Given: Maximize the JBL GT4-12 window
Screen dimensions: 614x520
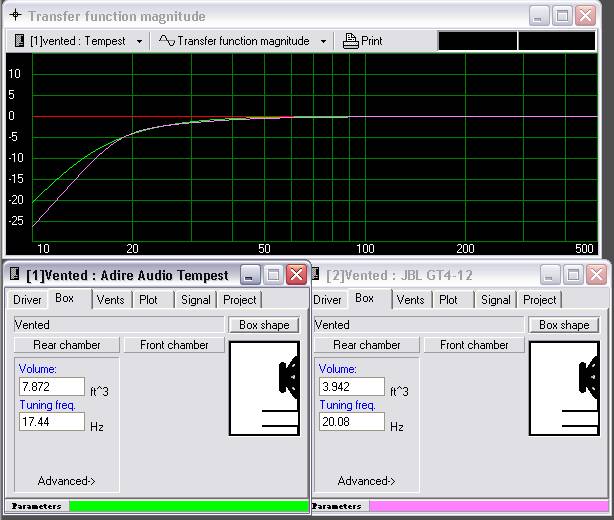Looking at the screenshot, I should (x=573, y=274).
